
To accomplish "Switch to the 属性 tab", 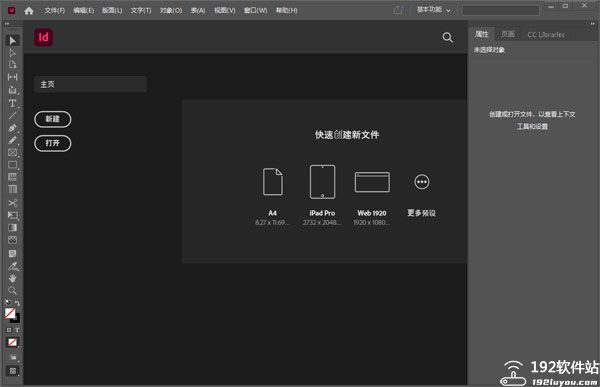I will pos(481,34).
